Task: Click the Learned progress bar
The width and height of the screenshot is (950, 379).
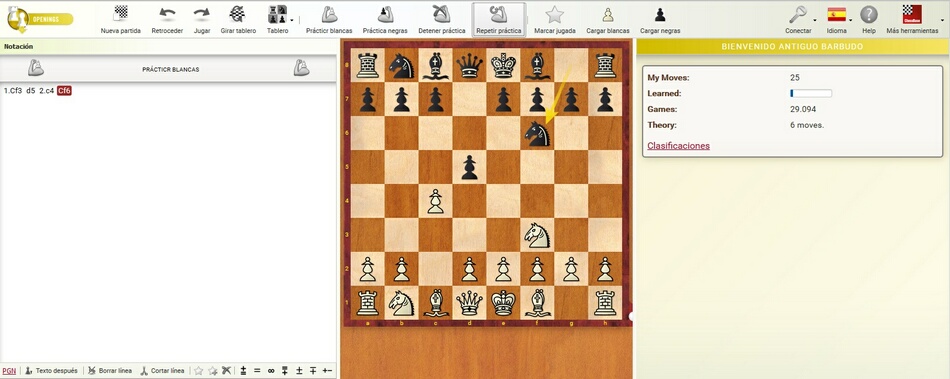Action: point(811,93)
